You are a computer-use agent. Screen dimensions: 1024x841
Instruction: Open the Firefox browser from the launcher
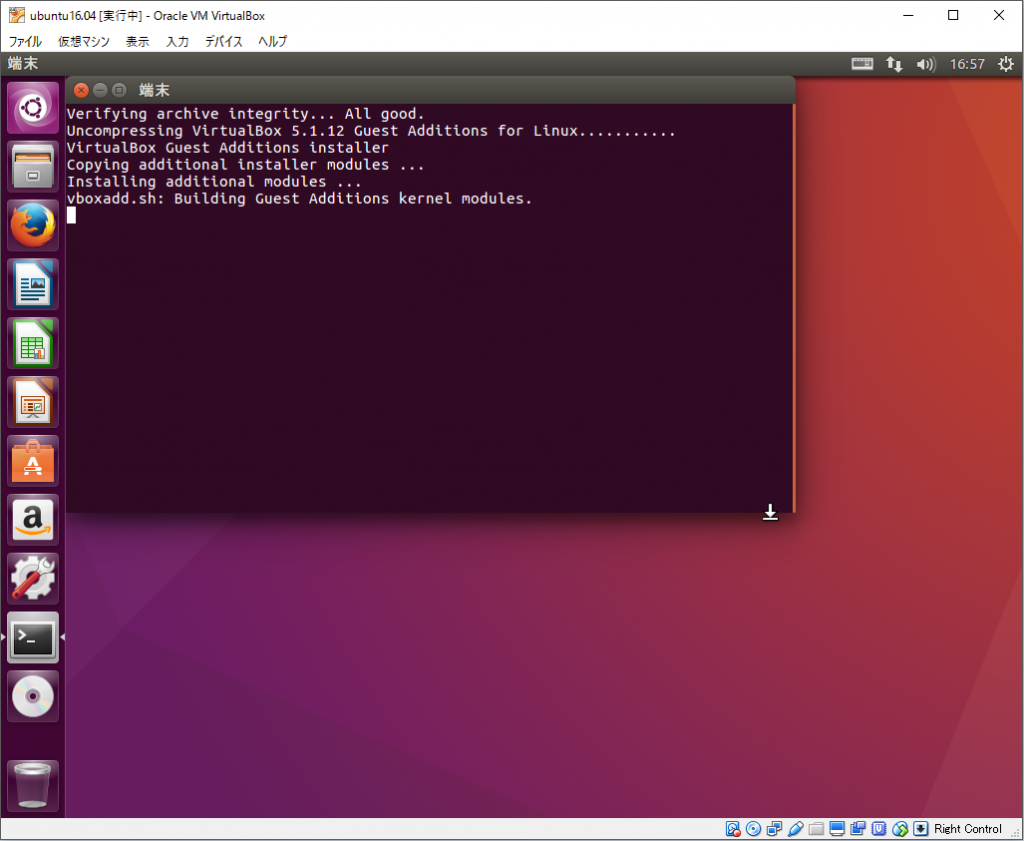[x=33, y=225]
